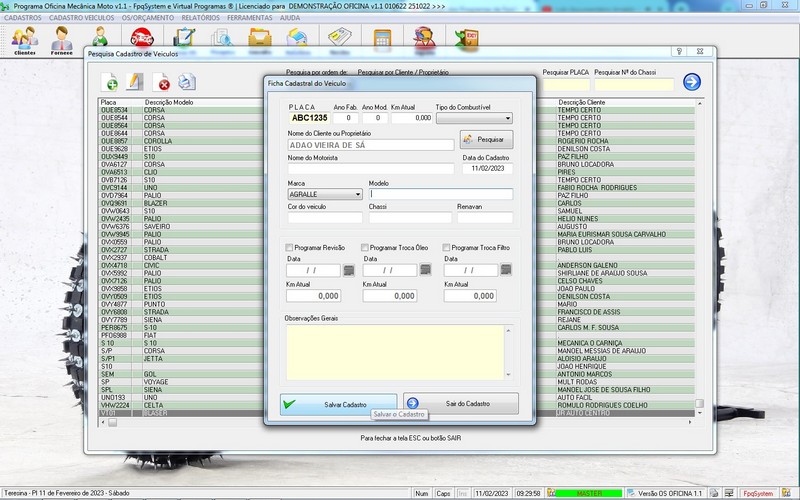Tick the Programar Troca Filtro checkbox

[446, 247]
